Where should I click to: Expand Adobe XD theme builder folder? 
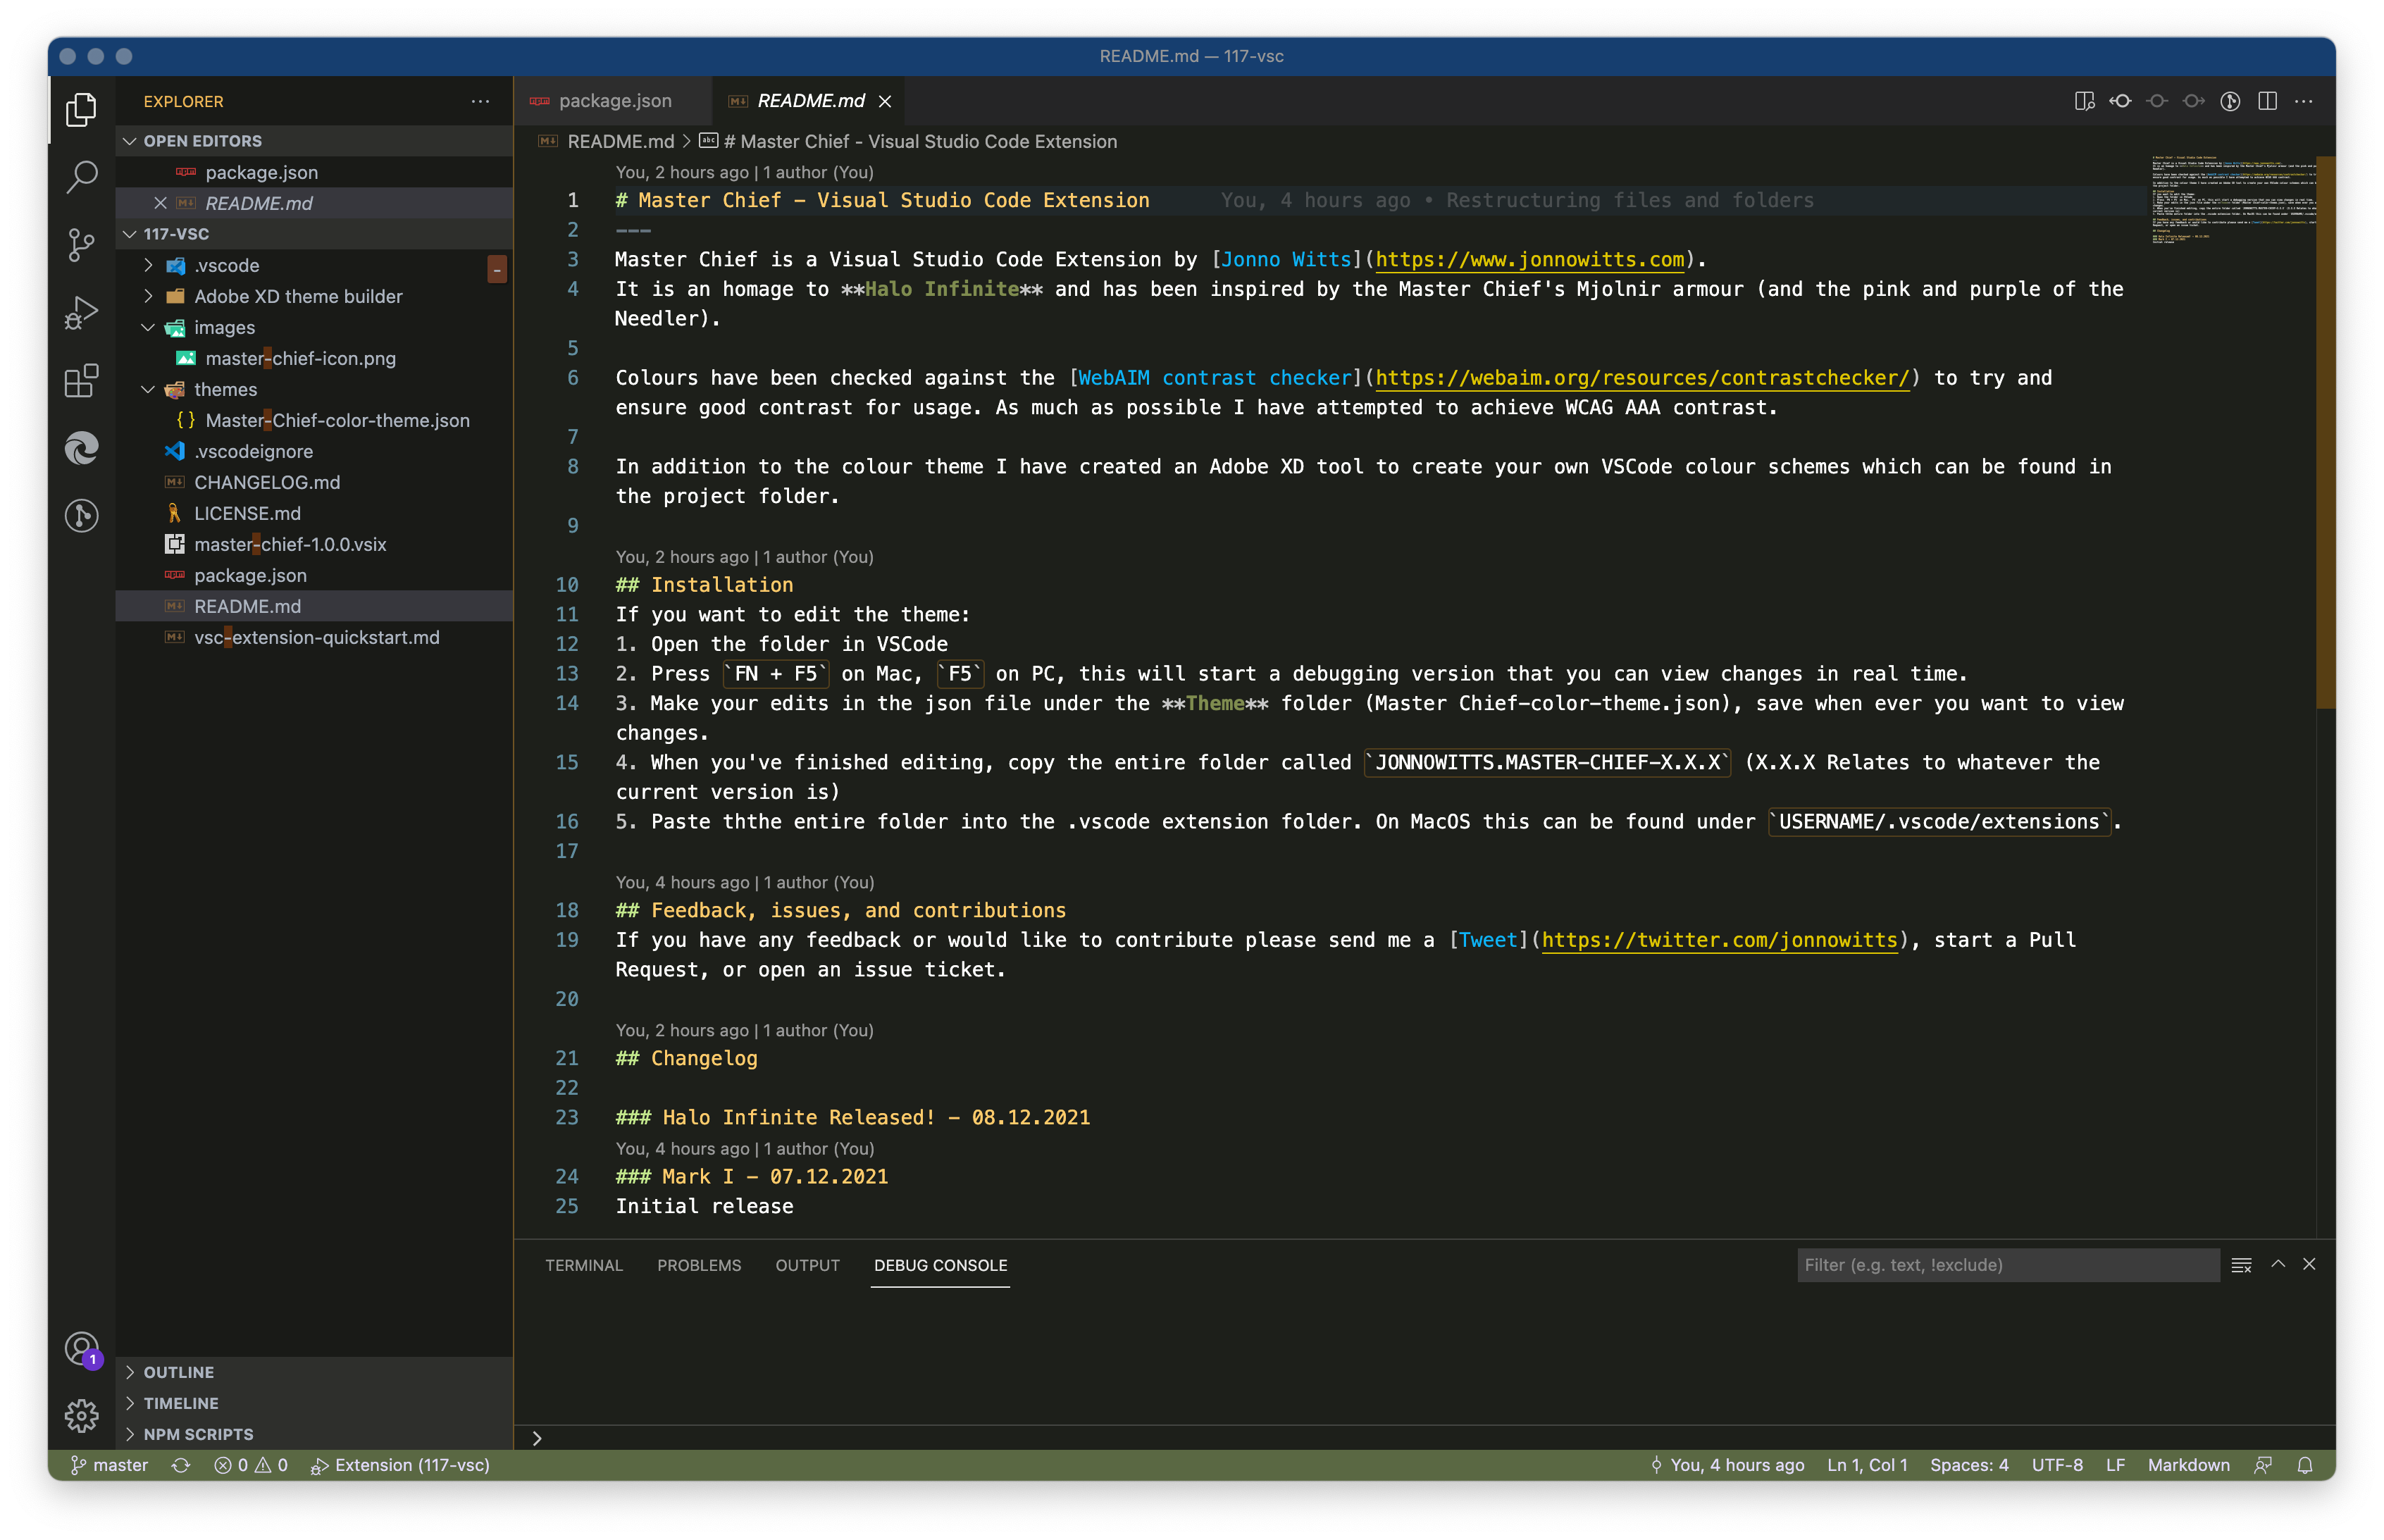coord(314,296)
